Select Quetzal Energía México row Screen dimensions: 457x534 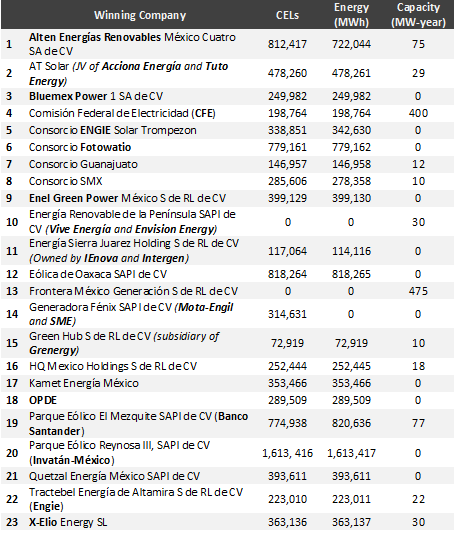tap(227, 476)
